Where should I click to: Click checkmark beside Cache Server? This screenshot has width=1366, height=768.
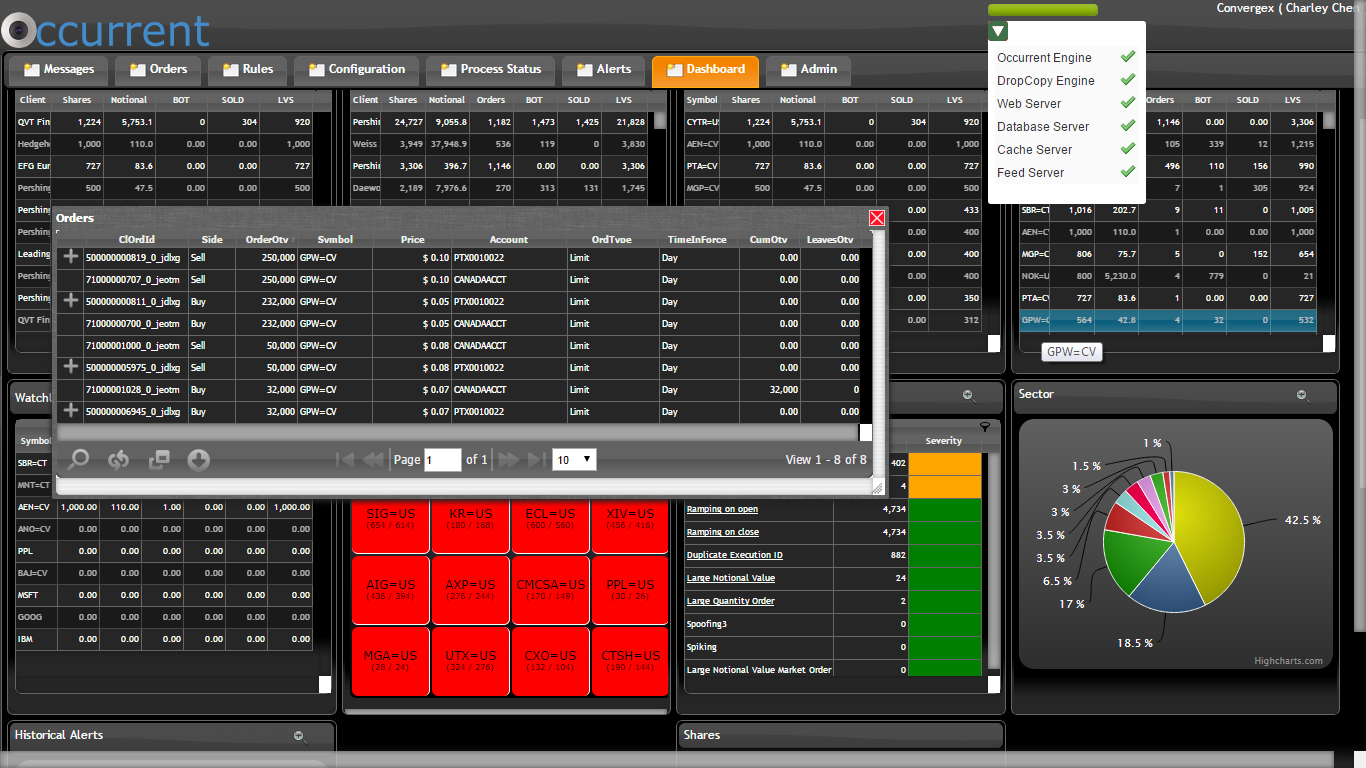pos(1128,149)
